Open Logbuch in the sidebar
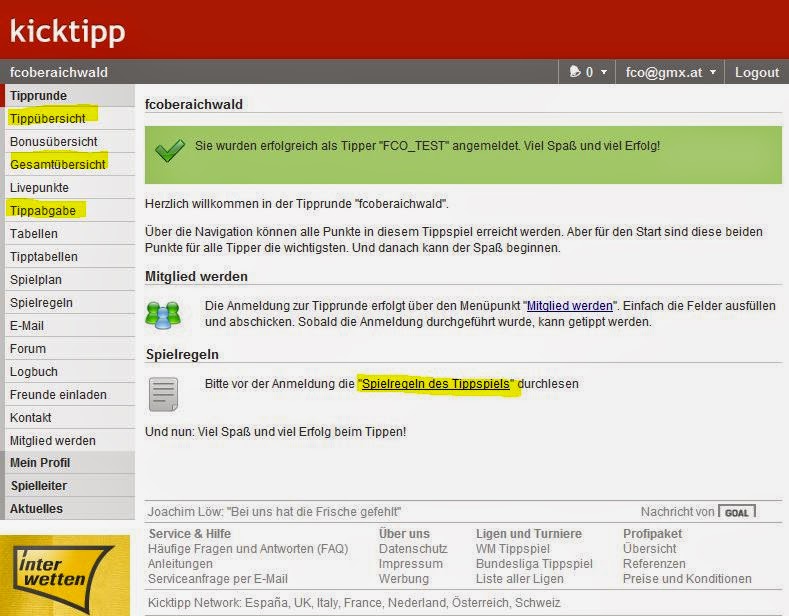 69,372
